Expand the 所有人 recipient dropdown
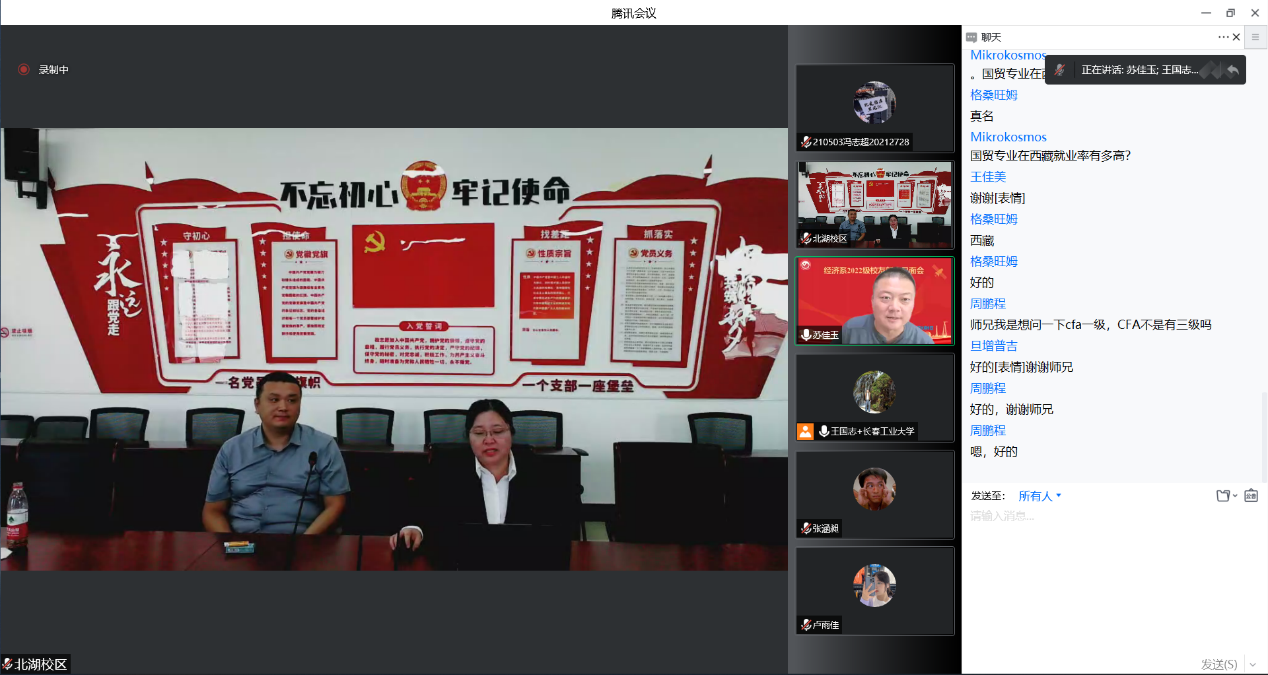Screen dimensions: 1268x675 pos(1040,496)
